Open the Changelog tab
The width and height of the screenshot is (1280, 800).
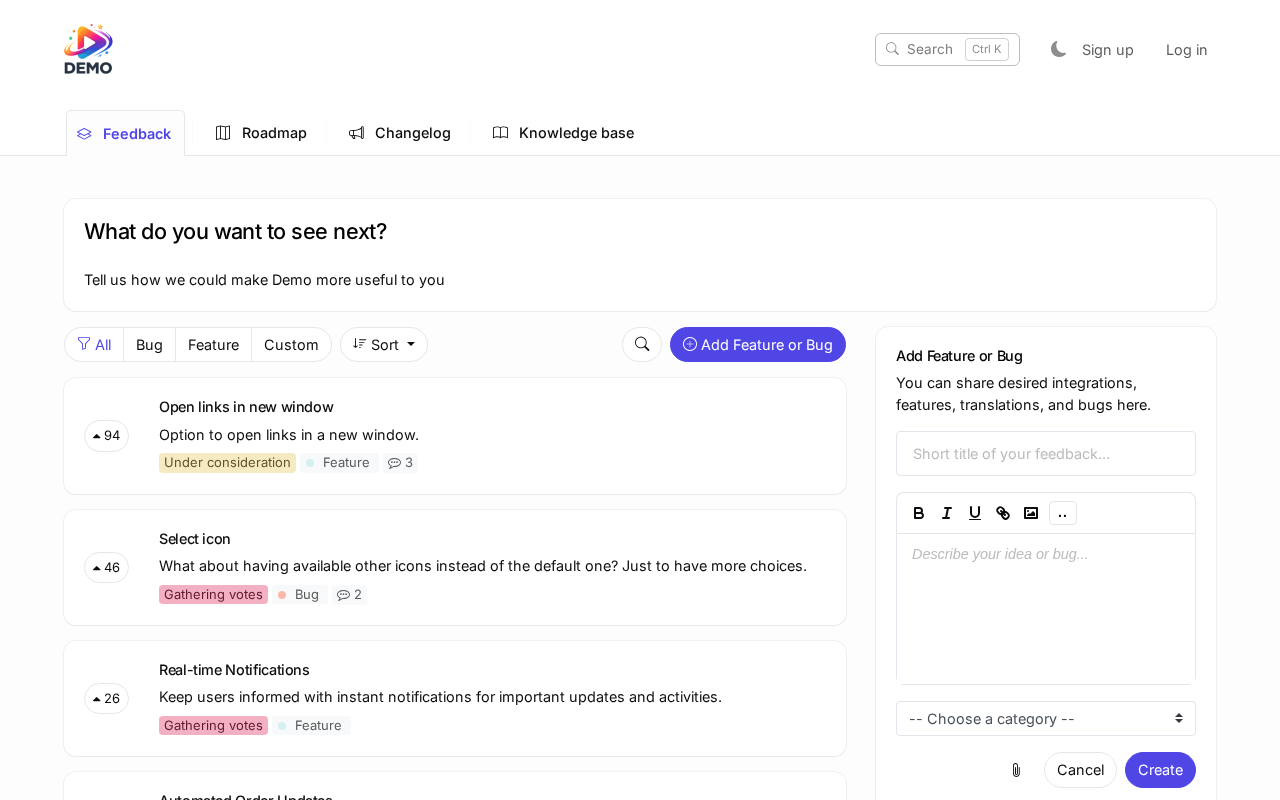click(400, 133)
